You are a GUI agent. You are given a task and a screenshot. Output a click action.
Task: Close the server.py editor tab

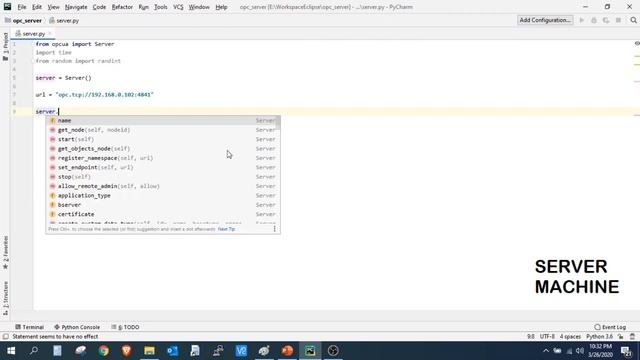click(50, 34)
